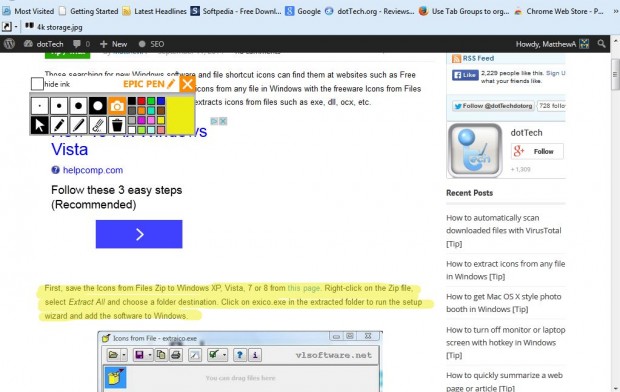Open the dotTech admin bar menu
620x392 pixels.
(43, 44)
